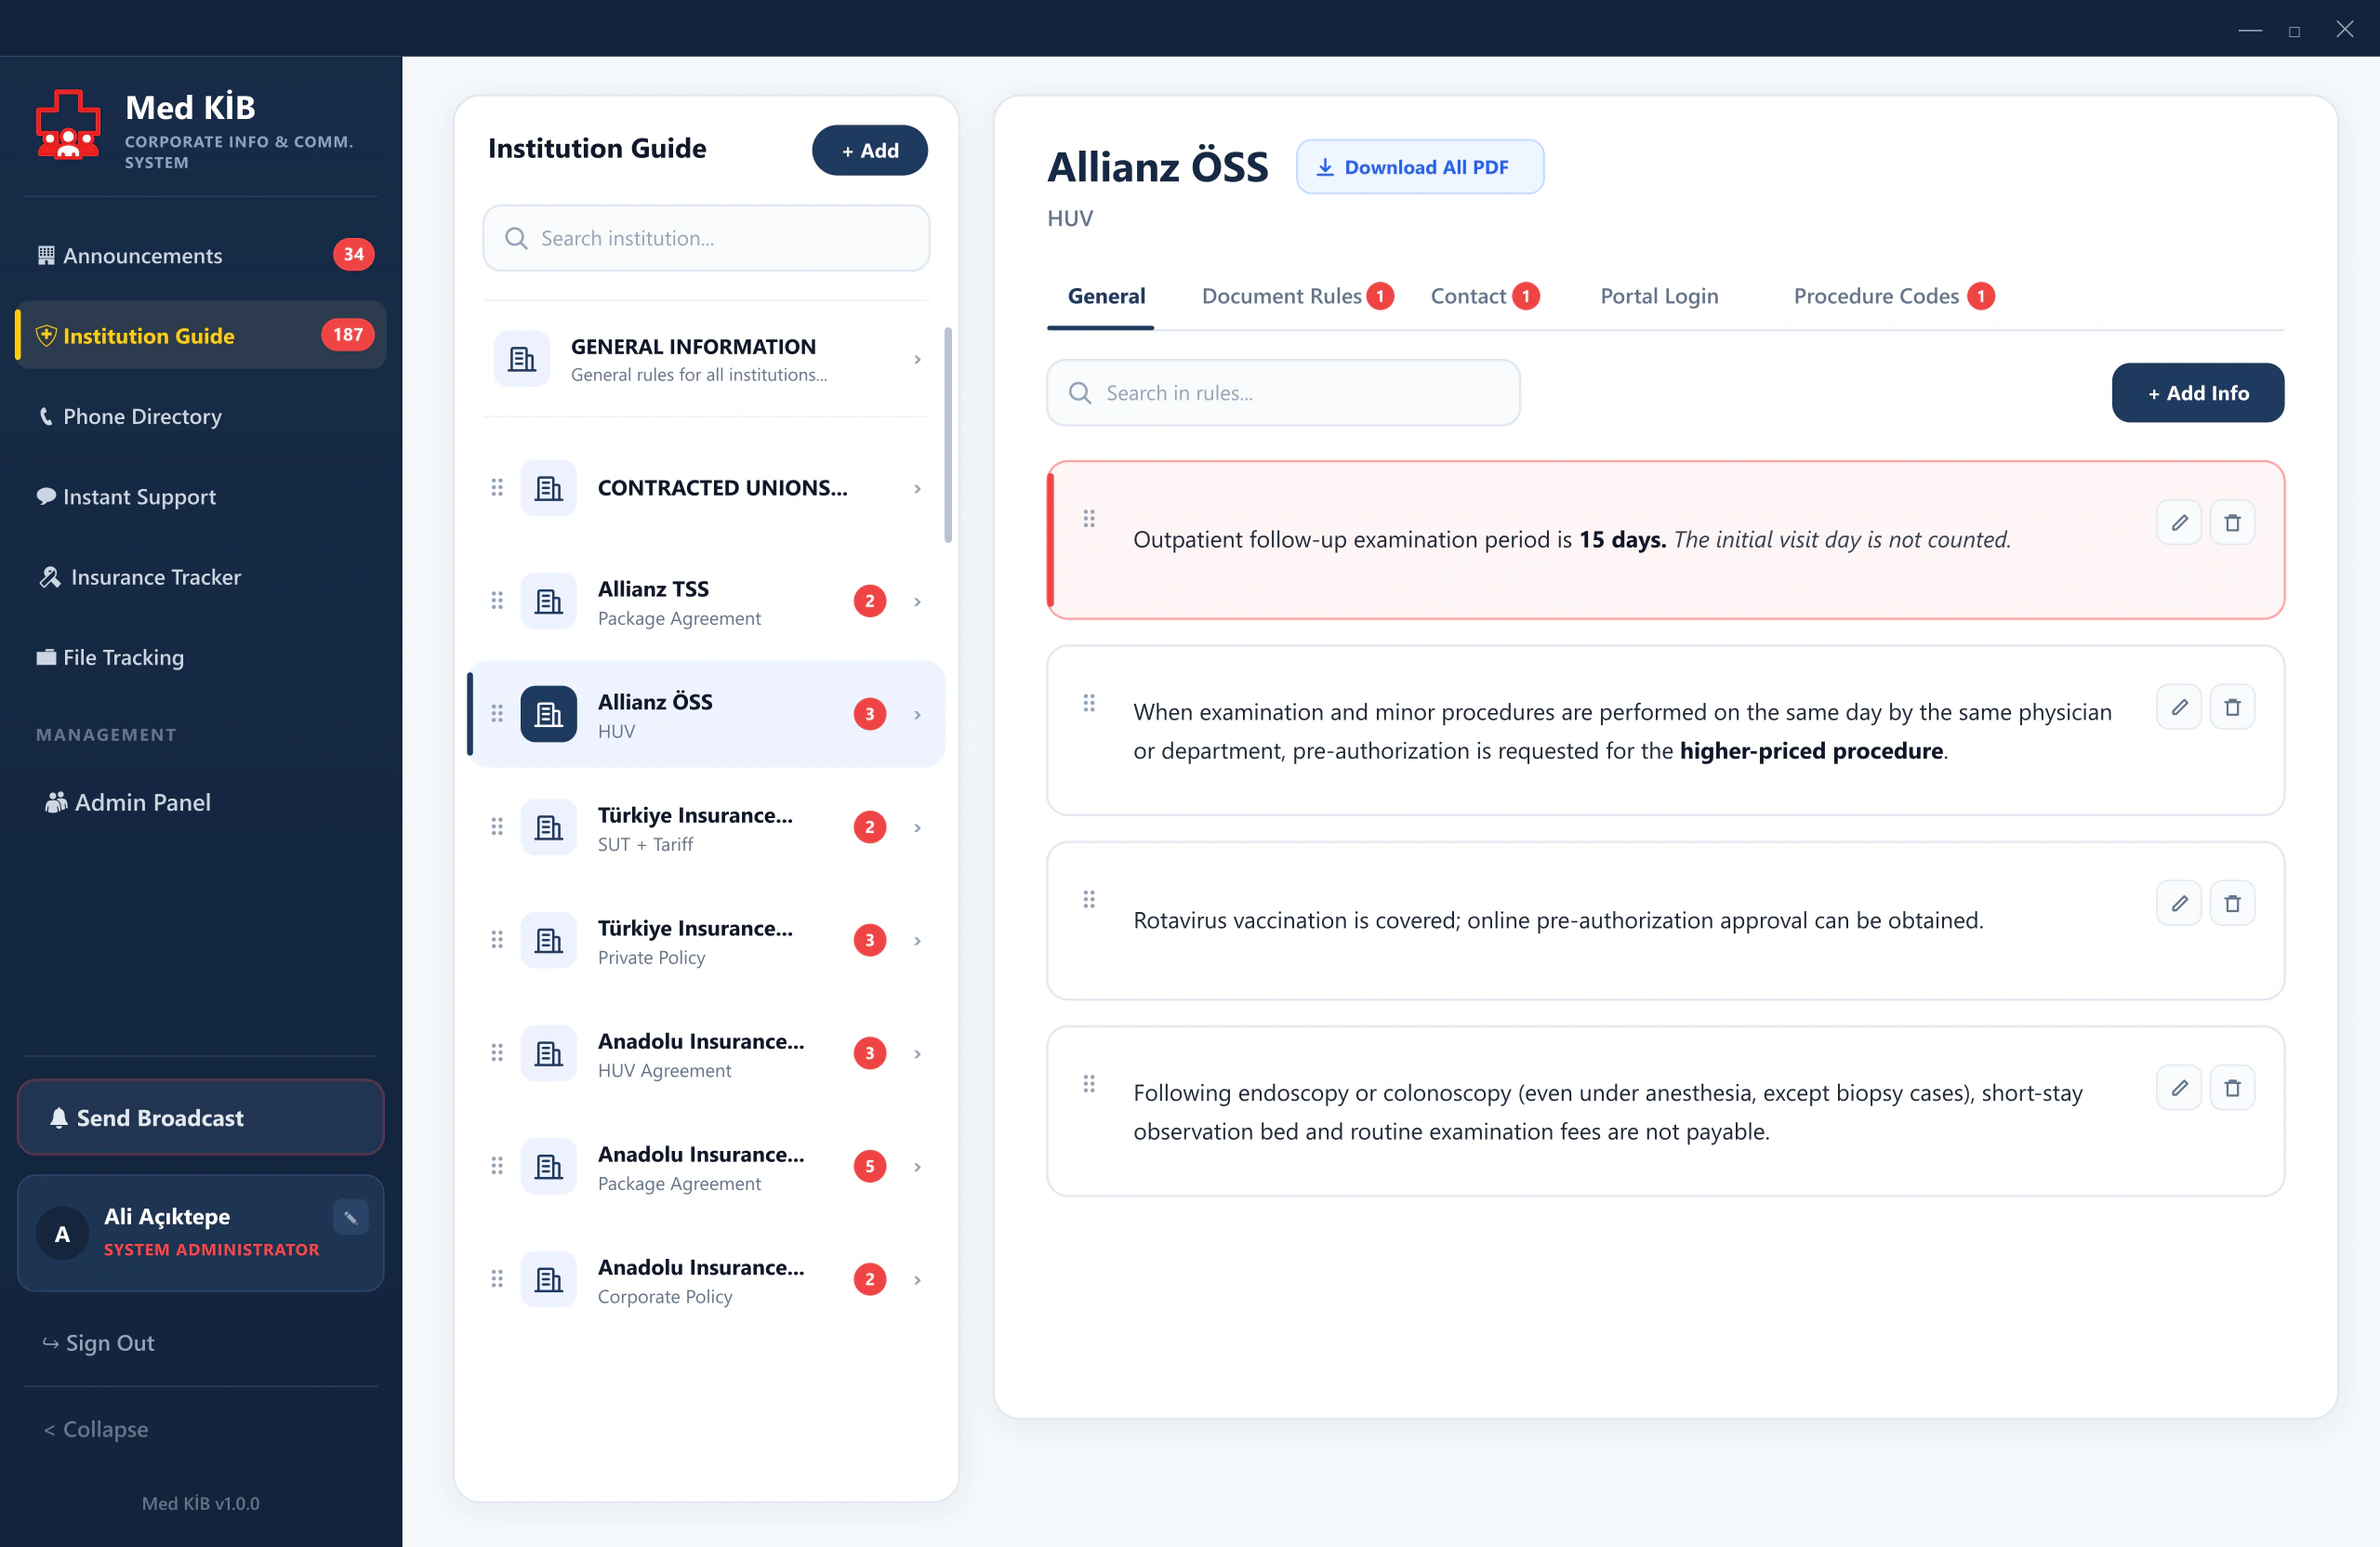Screen dimensions: 2380x1547
Task: Click the Send Broadcast button
Action: pyautogui.click(x=200, y=1117)
